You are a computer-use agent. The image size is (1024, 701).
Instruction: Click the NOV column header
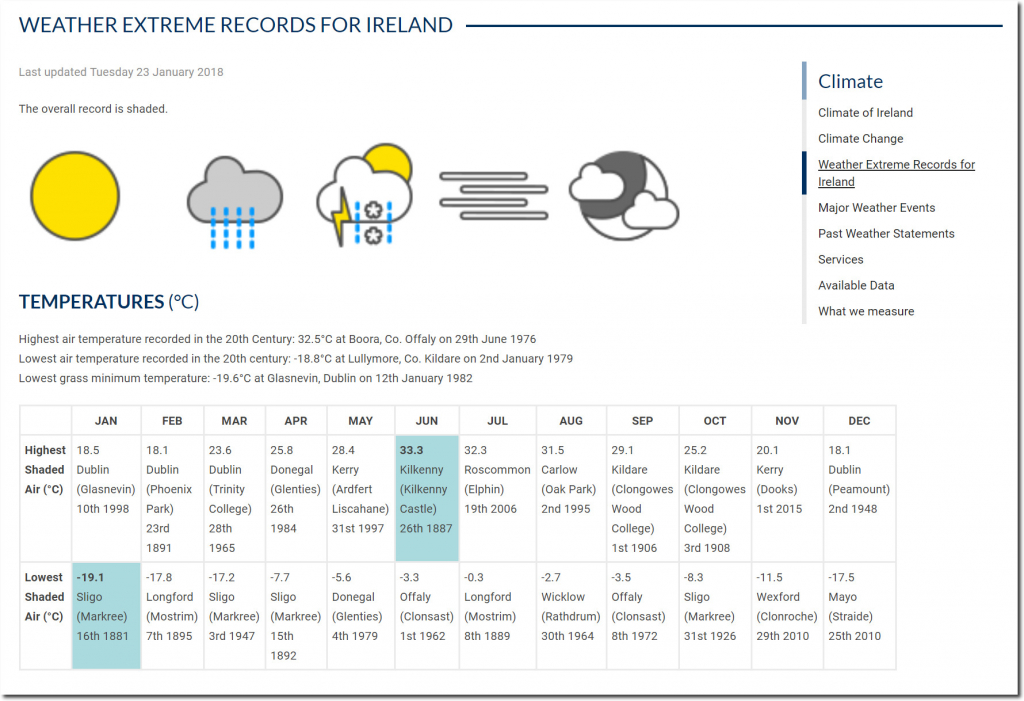point(787,421)
